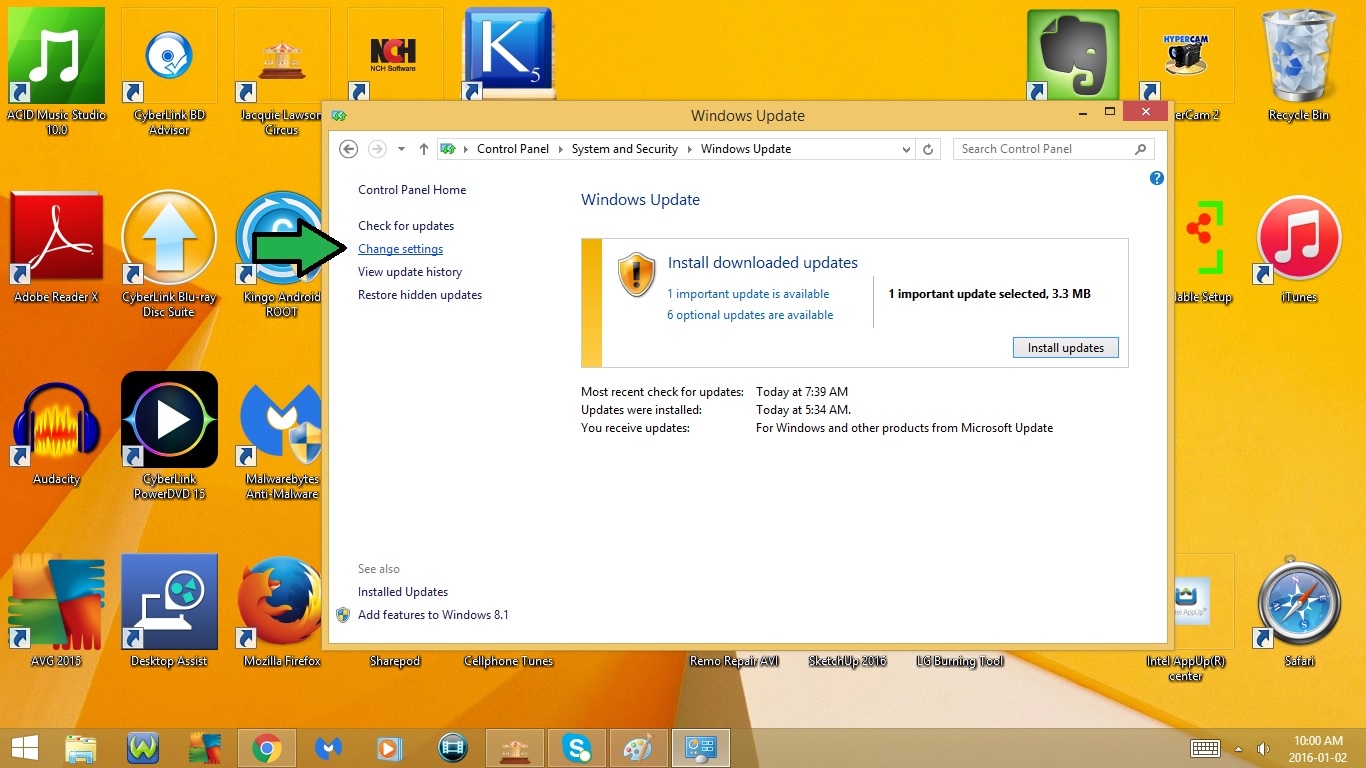This screenshot has height=768, width=1366.
Task: Click the volume speaker tray icon
Action: [1263, 748]
